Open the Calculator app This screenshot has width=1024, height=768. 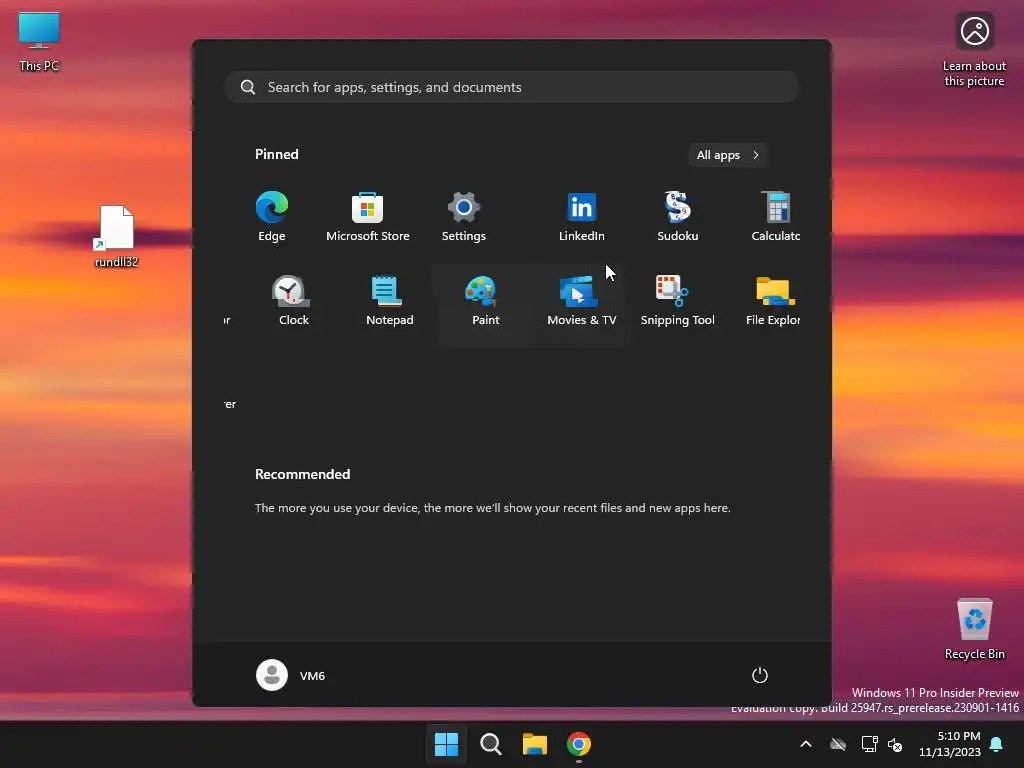click(775, 216)
